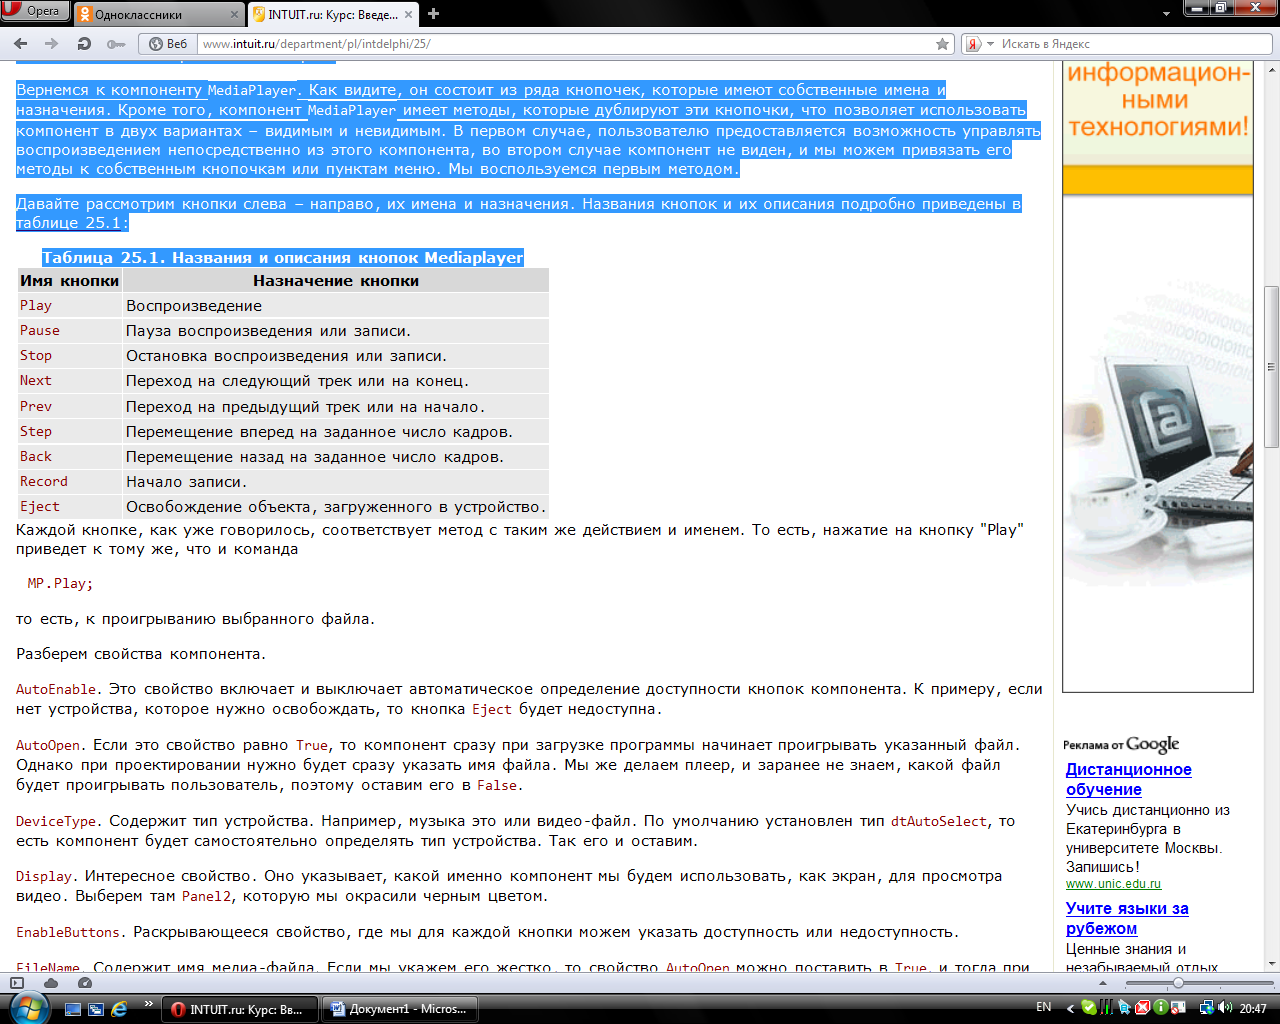Click the red X security tray icon

(x=1142, y=1009)
